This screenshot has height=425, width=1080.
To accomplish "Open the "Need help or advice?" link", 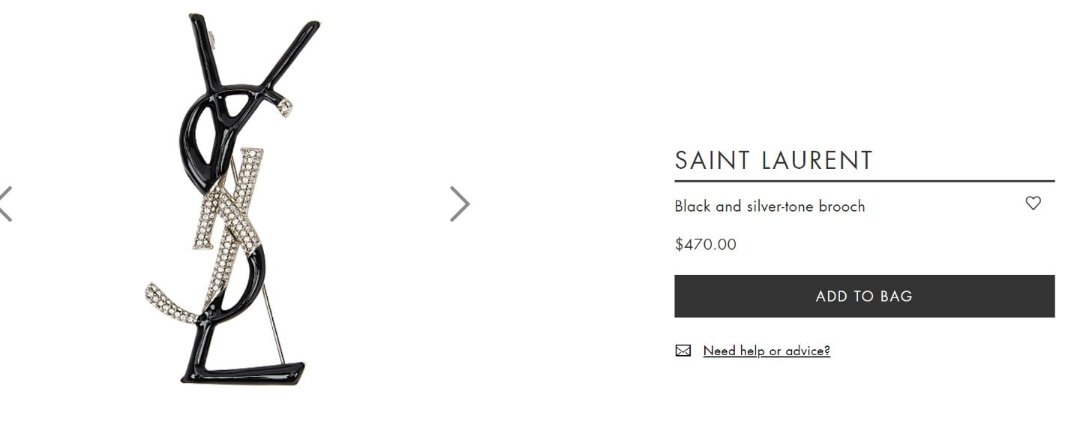I will 766,350.
